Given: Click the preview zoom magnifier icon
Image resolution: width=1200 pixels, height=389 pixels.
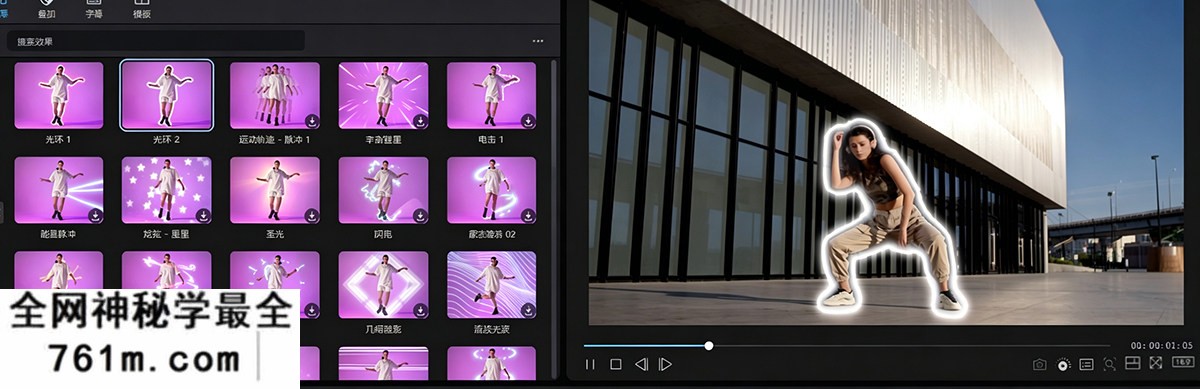Looking at the screenshot, I should pos(1110,364).
